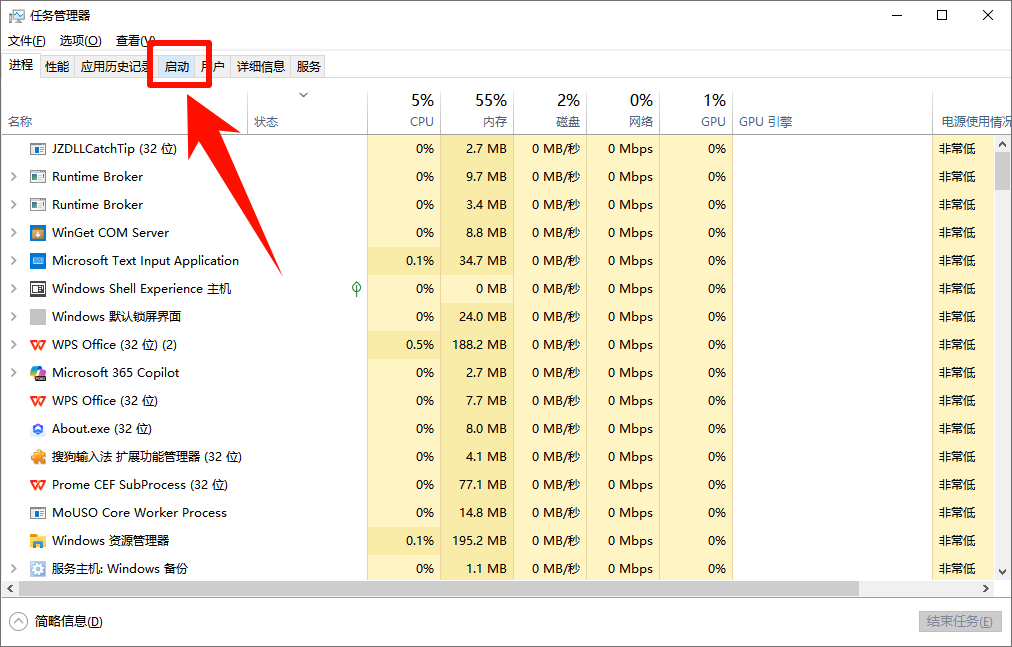Click the 0.5% CPU value

pyautogui.click(x=420, y=345)
